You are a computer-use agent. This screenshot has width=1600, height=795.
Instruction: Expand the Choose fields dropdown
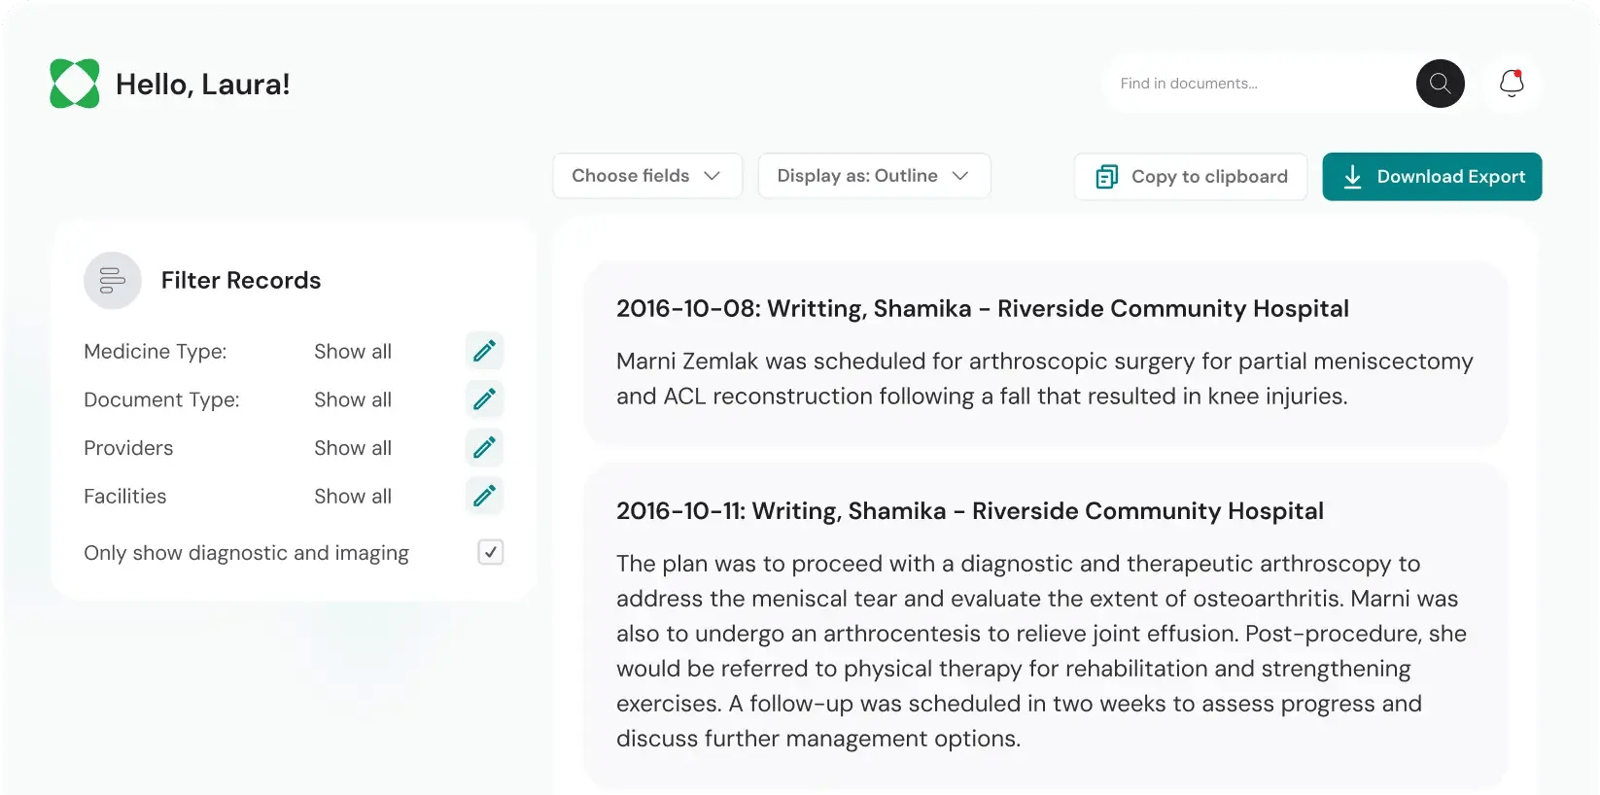pyautogui.click(x=647, y=176)
